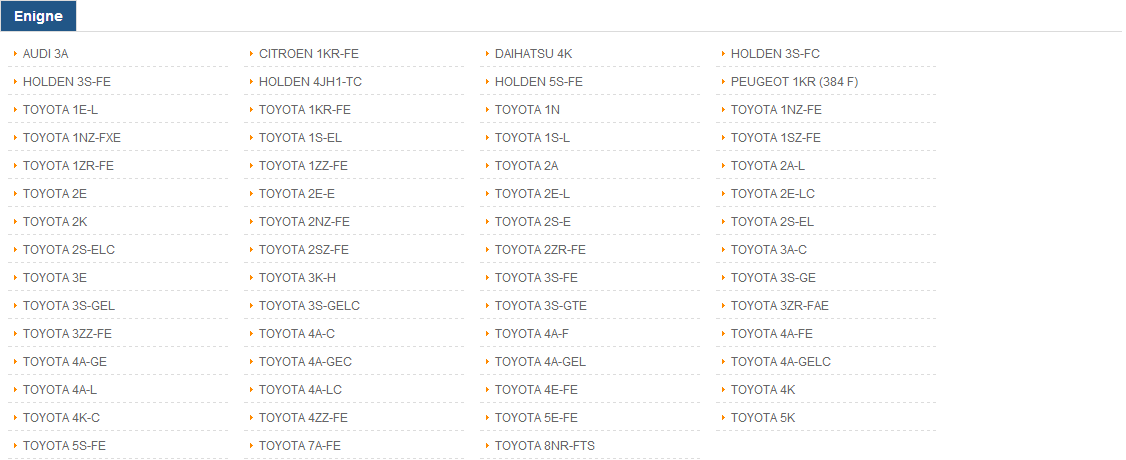Go to the TOYOTA 2S-ELC link
This screenshot has width=1126, height=460.
tap(69, 250)
